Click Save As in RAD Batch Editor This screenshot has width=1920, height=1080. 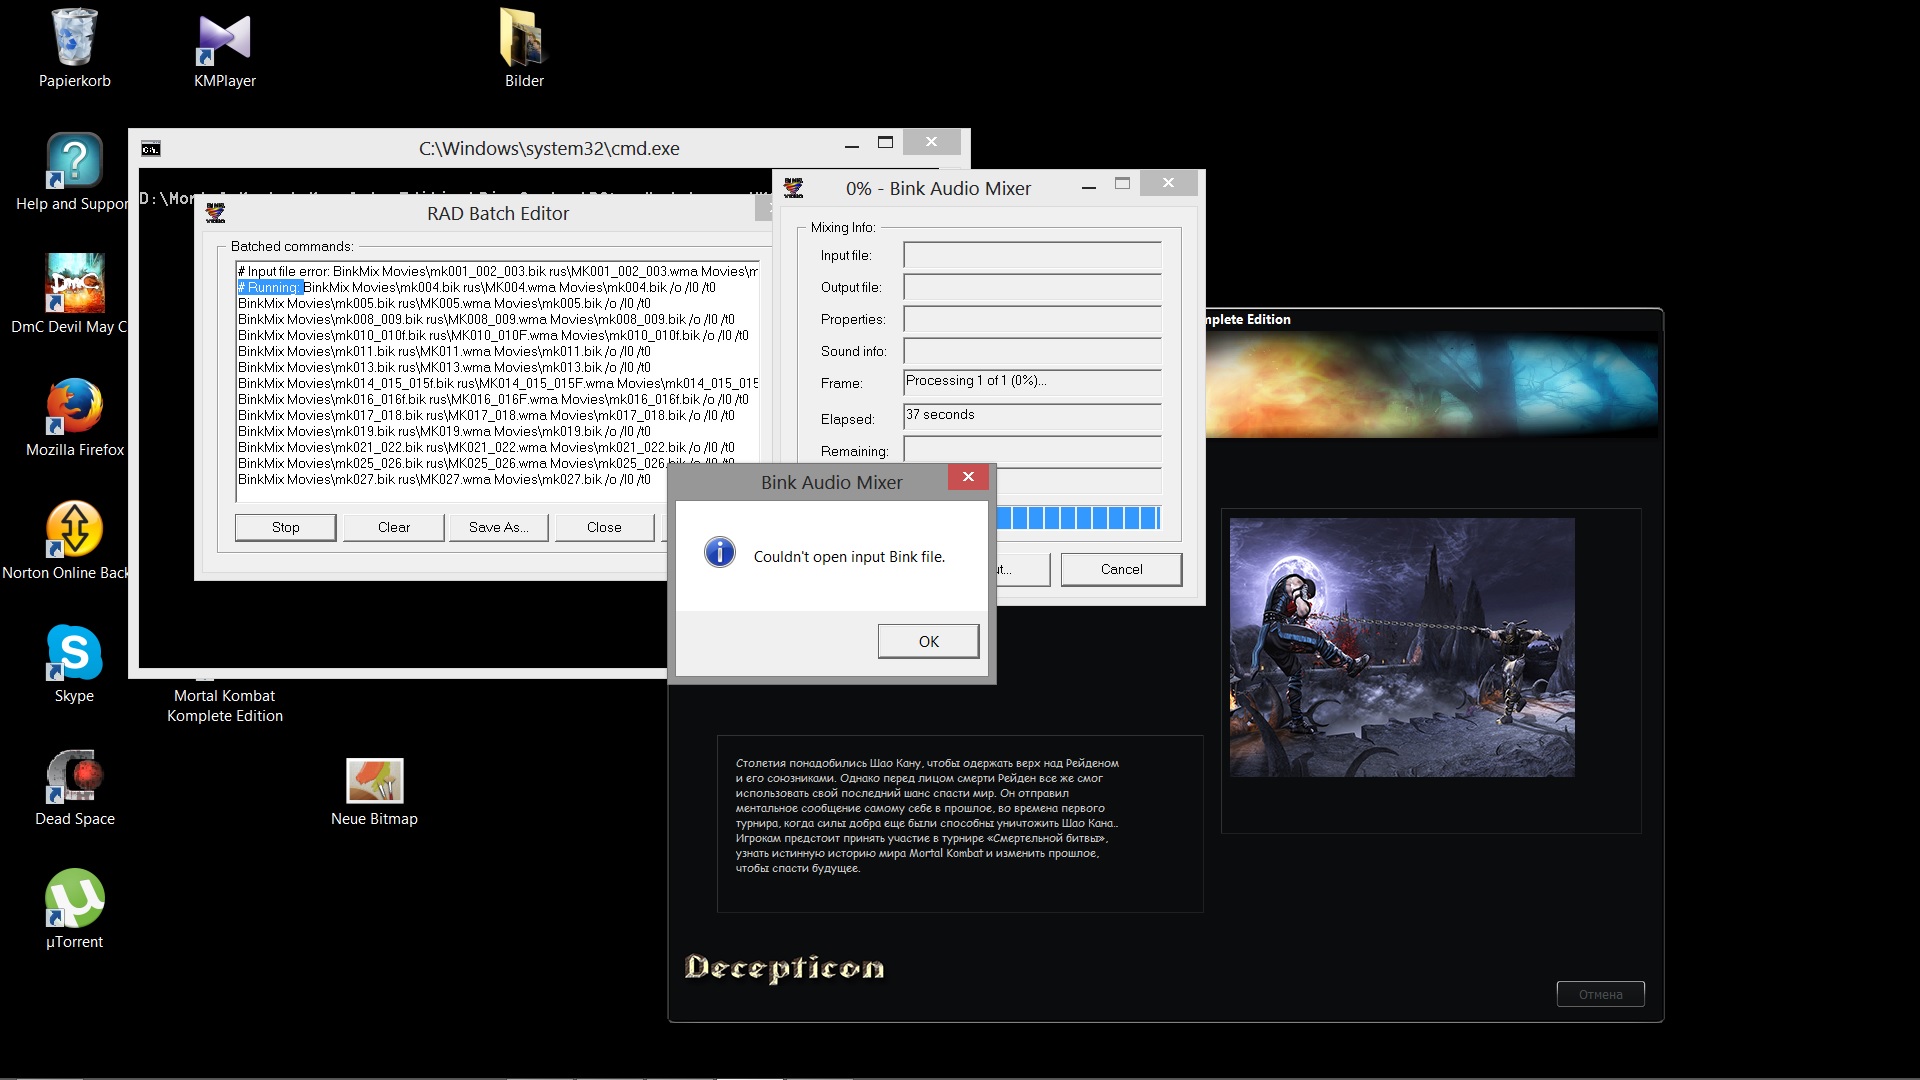(498, 527)
